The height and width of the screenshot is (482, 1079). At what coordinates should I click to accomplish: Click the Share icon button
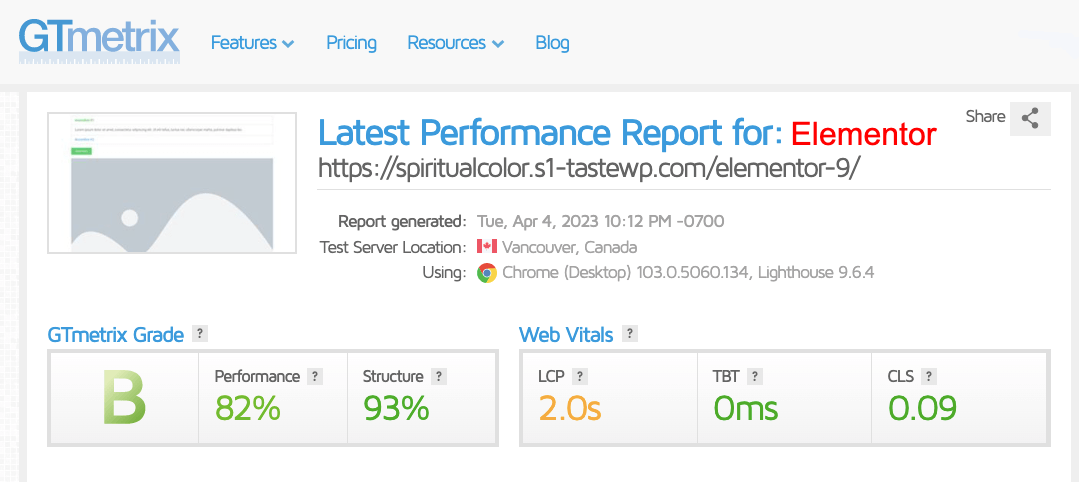(x=1030, y=118)
